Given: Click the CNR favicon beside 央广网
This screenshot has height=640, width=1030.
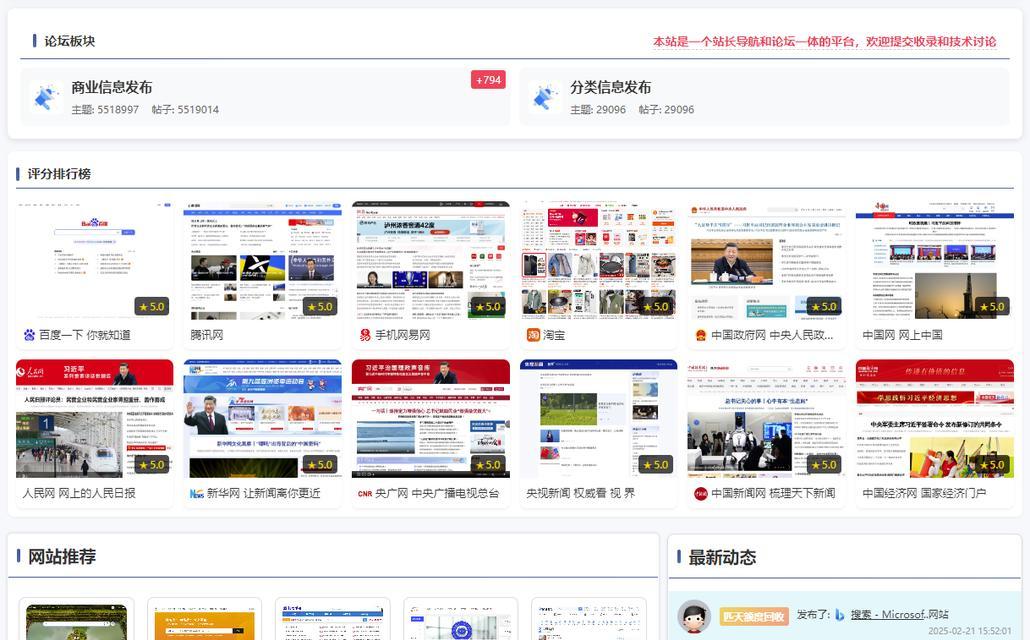Looking at the screenshot, I should (365, 493).
